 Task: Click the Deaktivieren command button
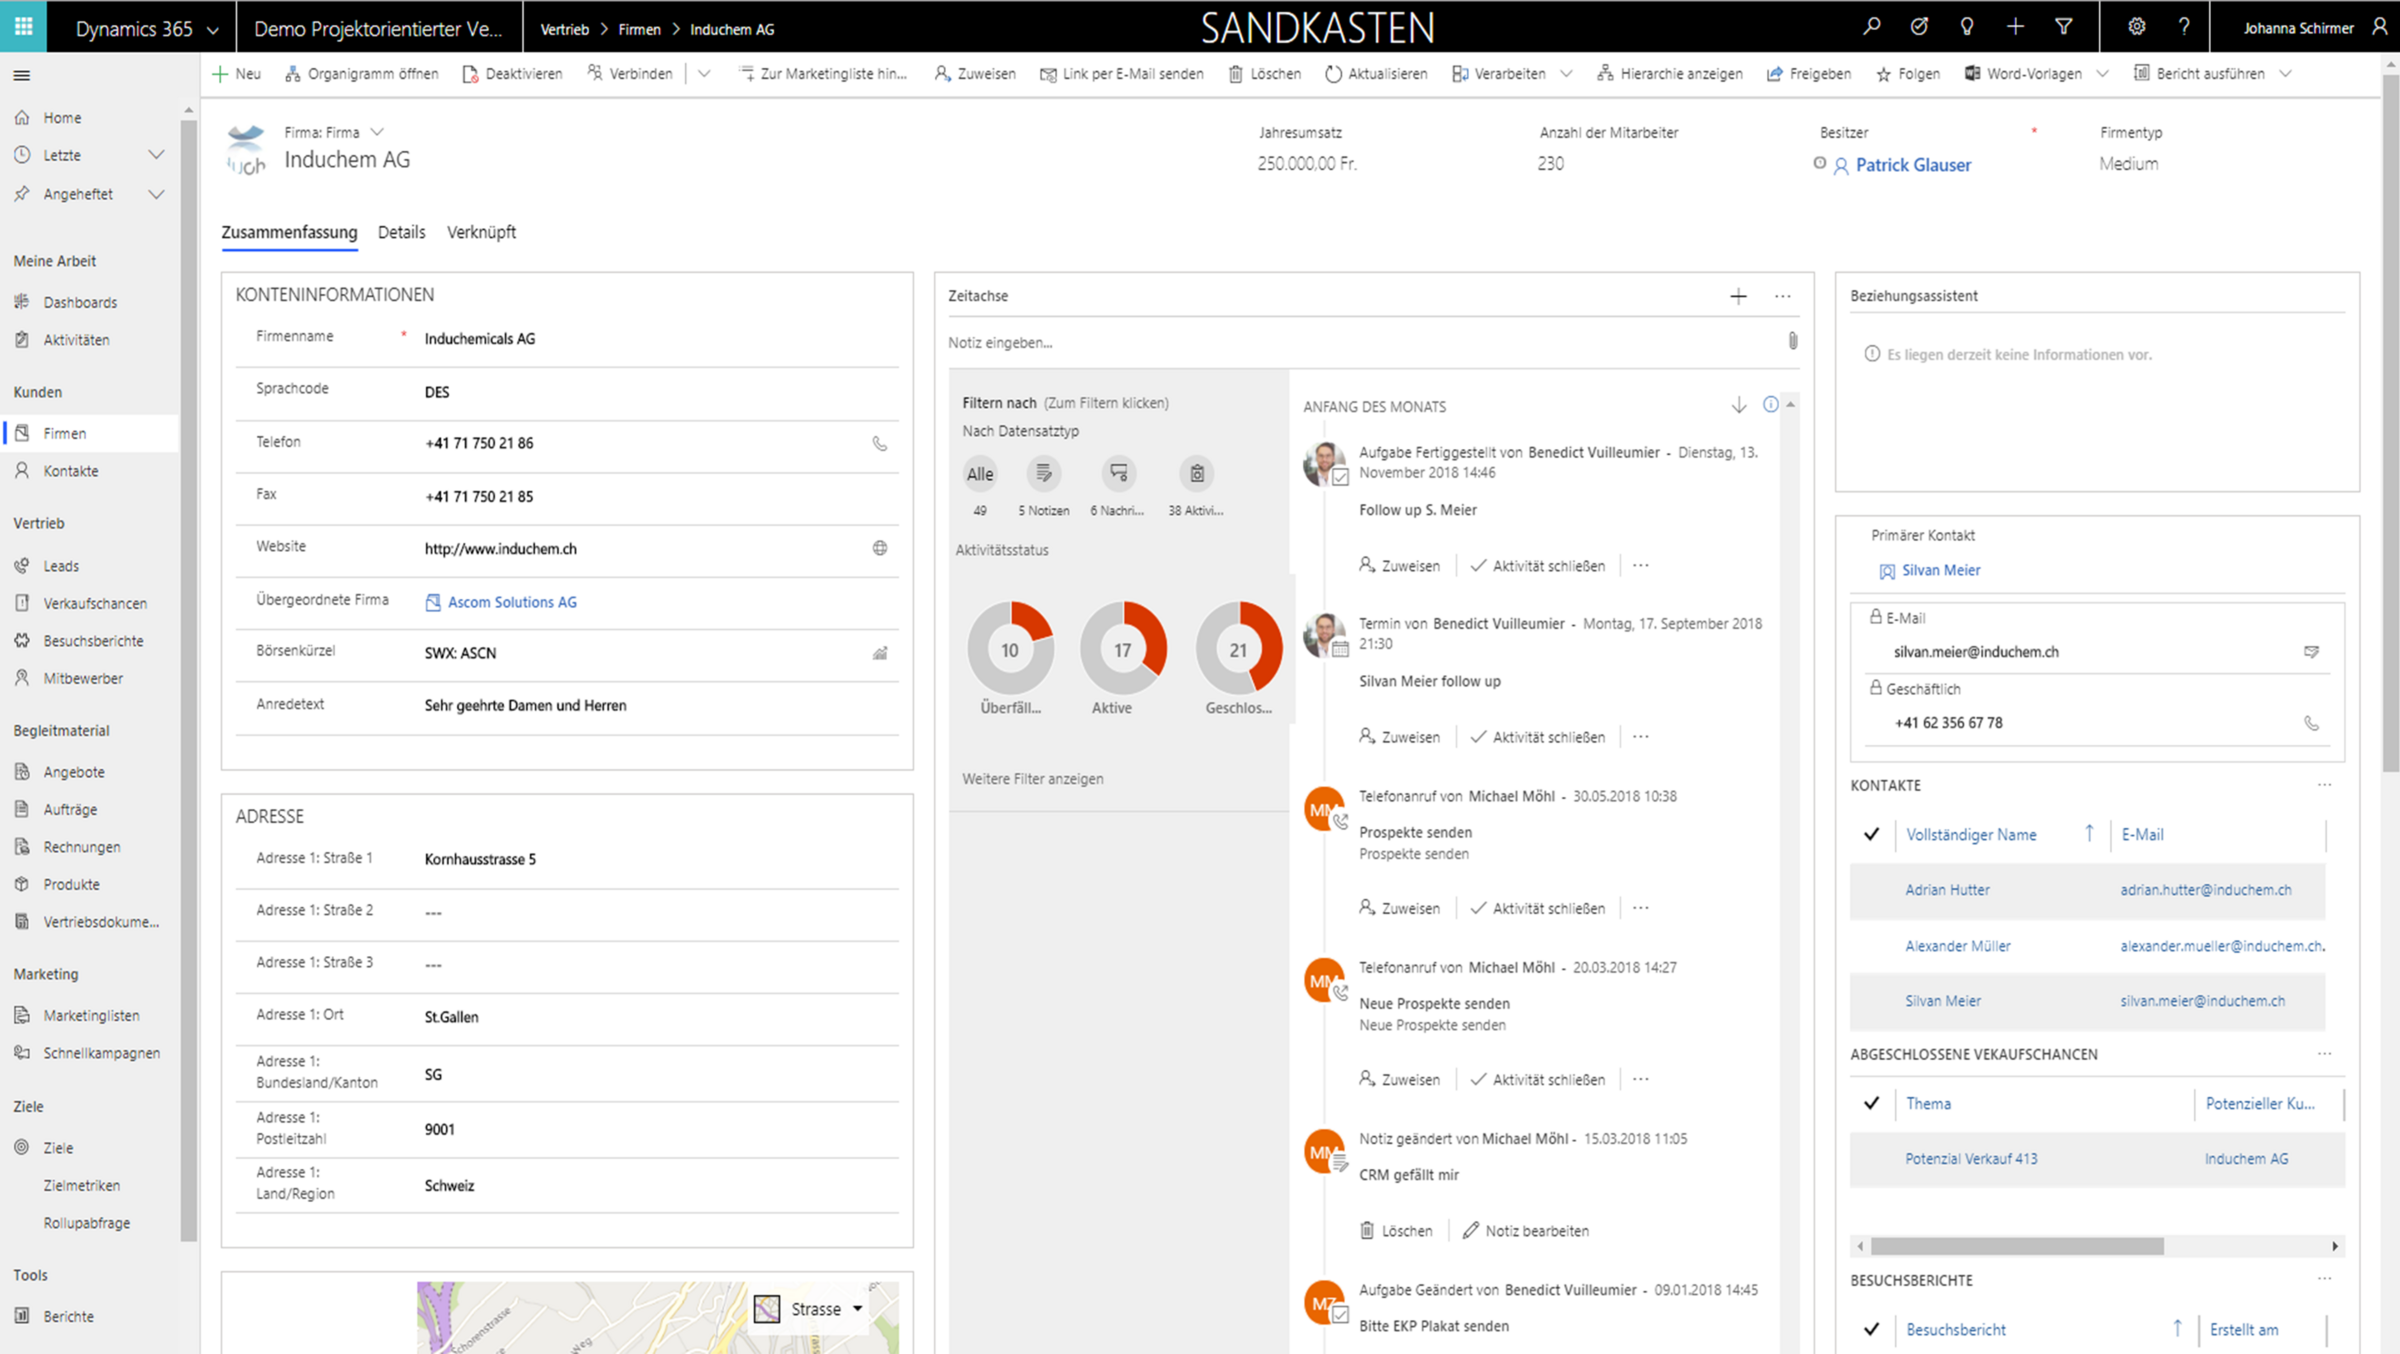tap(512, 74)
